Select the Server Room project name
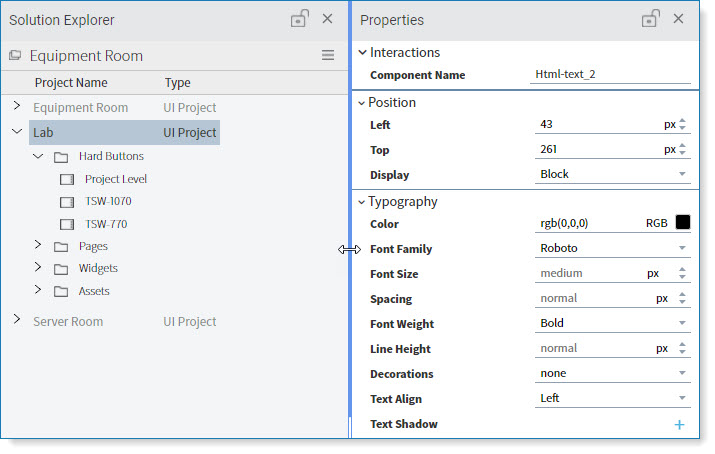Viewport: 715px width, 454px height. [x=68, y=321]
